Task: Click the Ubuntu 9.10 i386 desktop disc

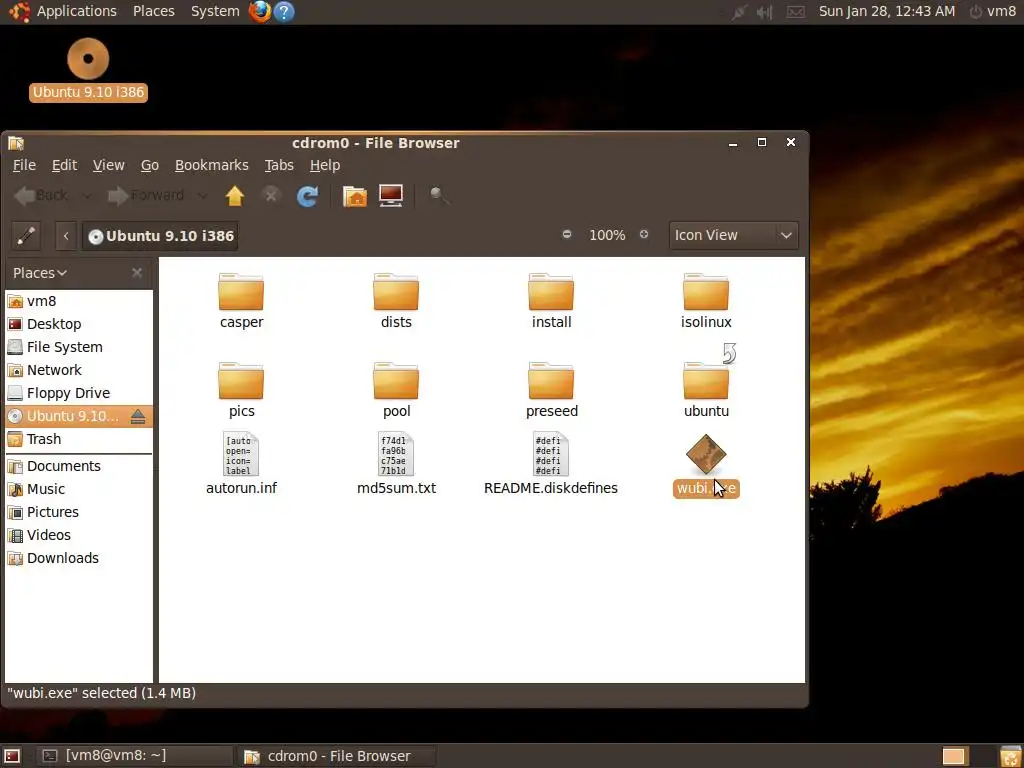Action: [88, 69]
